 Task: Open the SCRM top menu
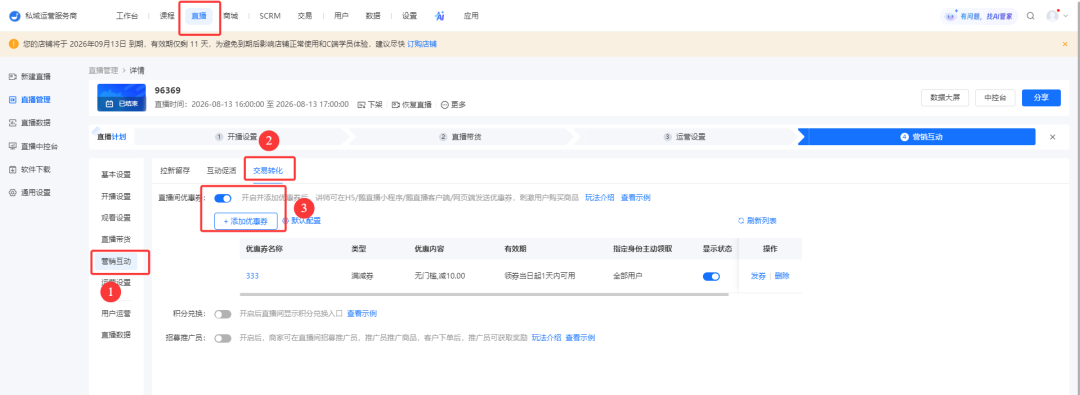click(x=270, y=16)
